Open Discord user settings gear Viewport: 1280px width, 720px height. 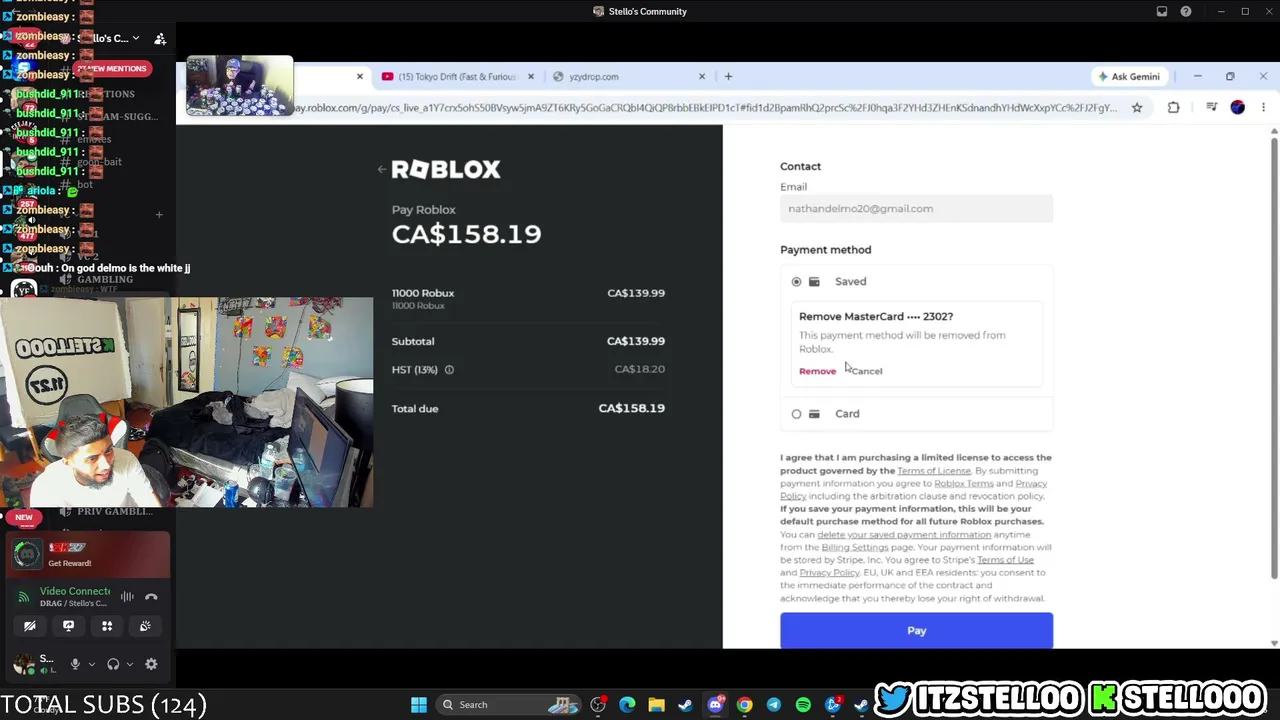pos(151,664)
